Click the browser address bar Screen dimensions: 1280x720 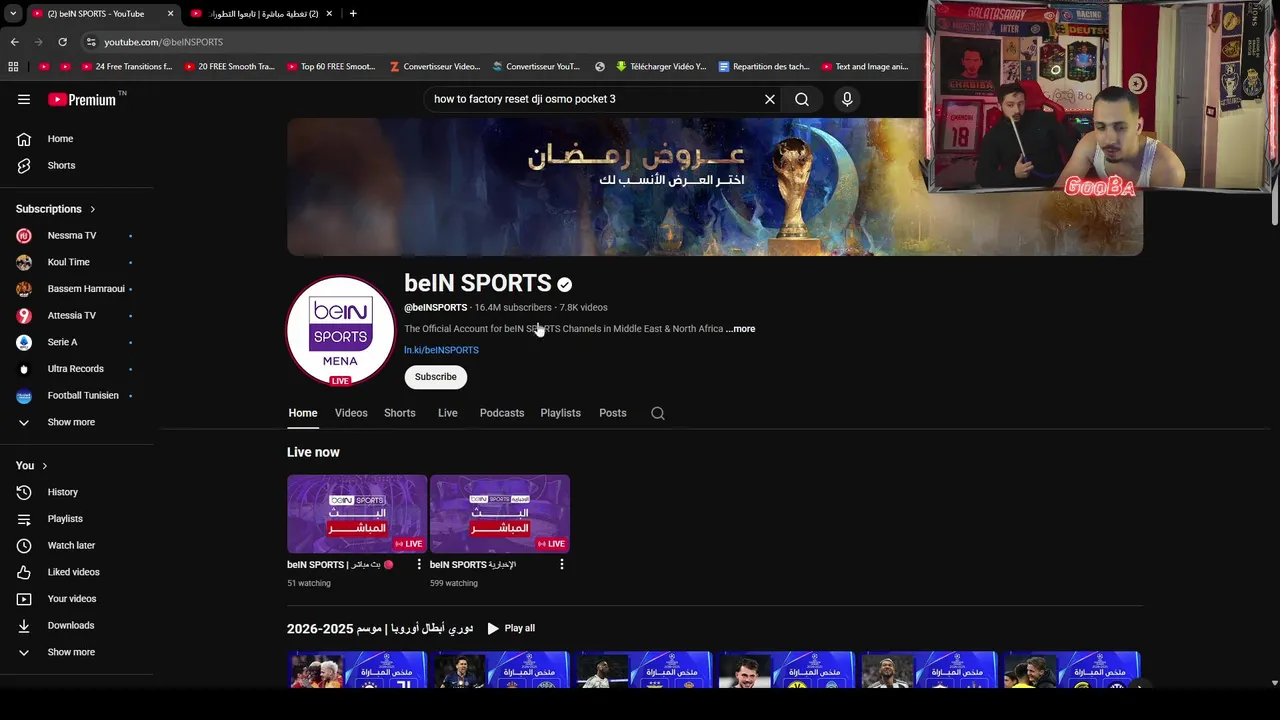pos(500,42)
